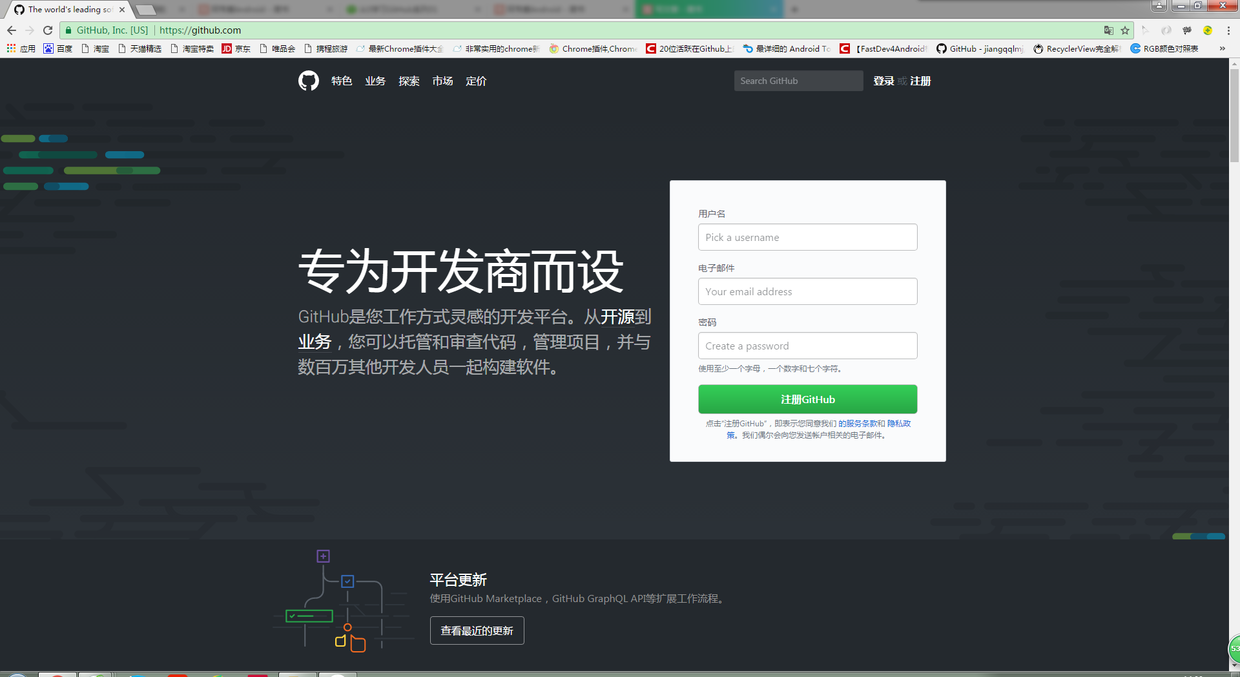The height and width of the screenshot is (677, 1240).
Task: Click the secure padlock GitHub, Inc. badge
Action: (107, 30)
